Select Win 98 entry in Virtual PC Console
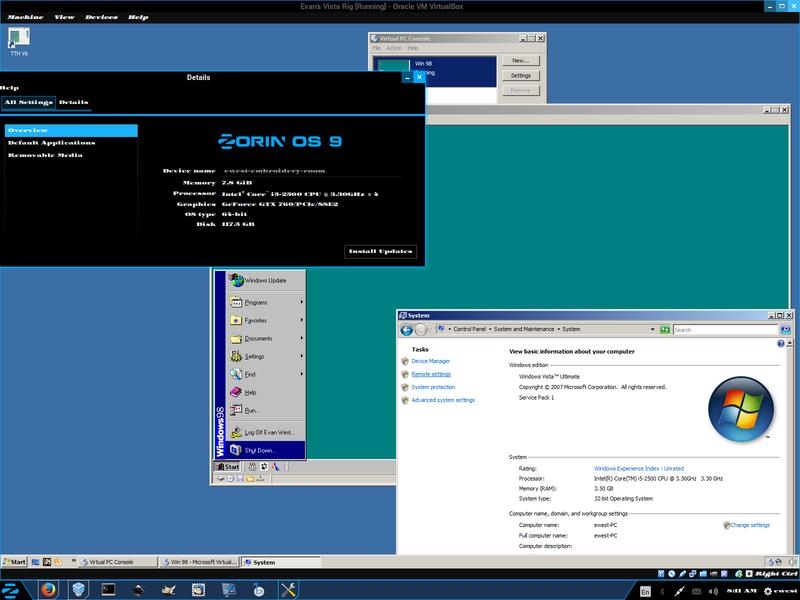The width and height of the screenshot is (800, 600). 435,70
